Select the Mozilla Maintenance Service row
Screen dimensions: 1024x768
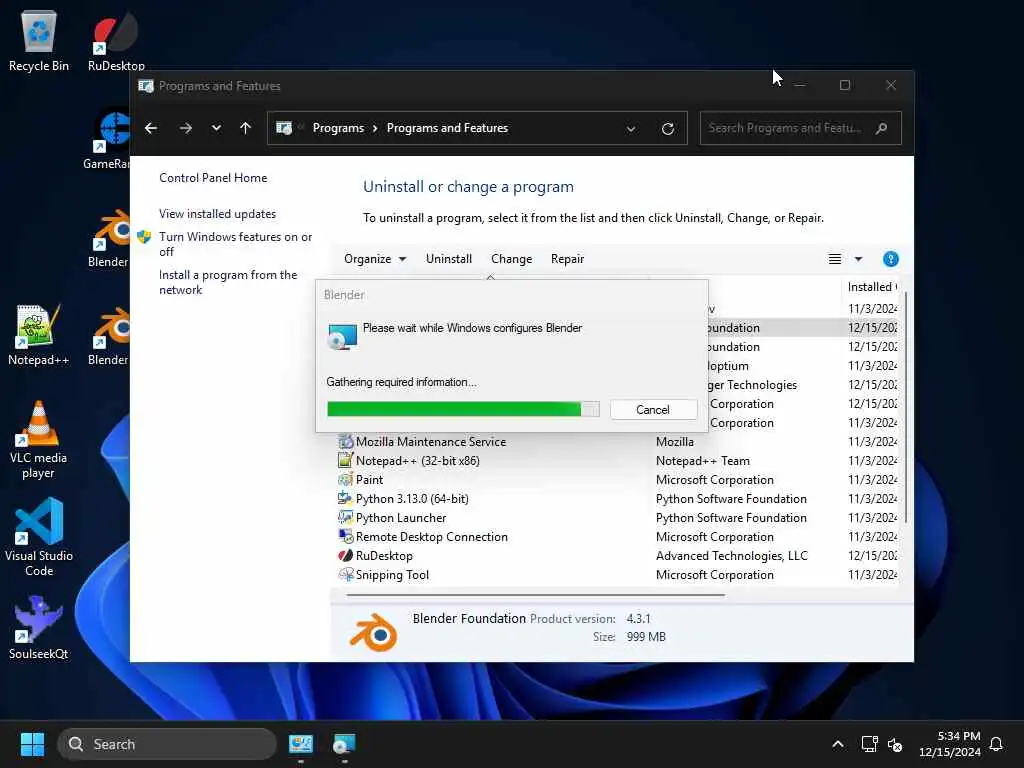coord(616,441)
